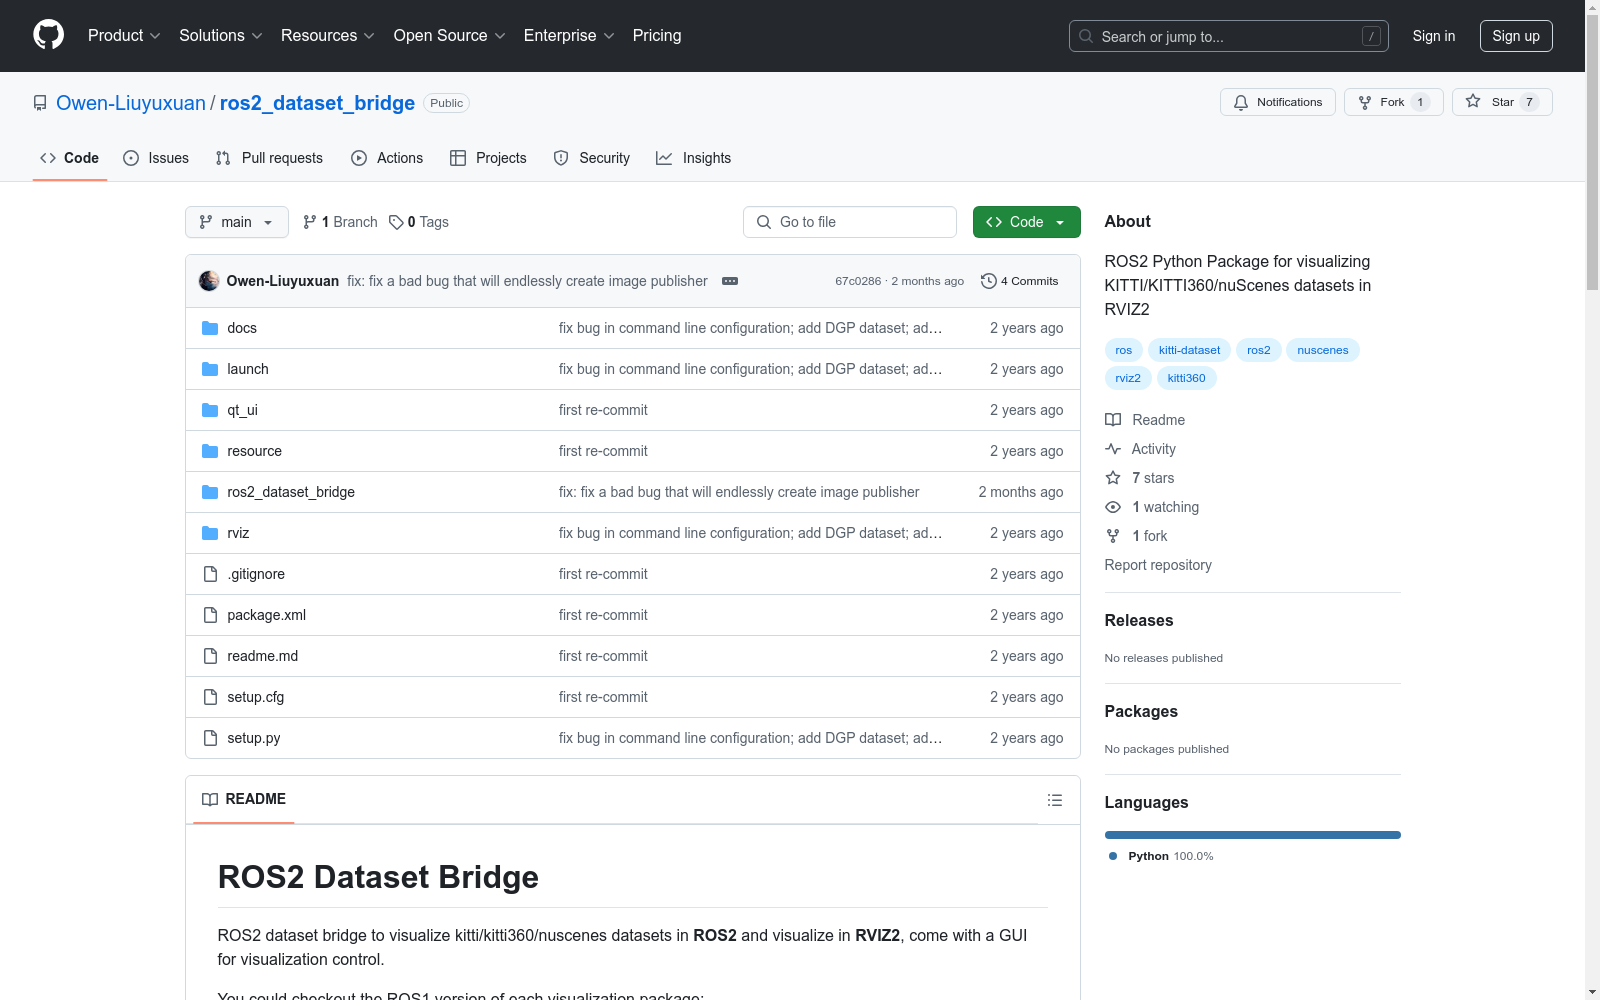Open the rviz2 topic tag

[x=1128, y=378]
